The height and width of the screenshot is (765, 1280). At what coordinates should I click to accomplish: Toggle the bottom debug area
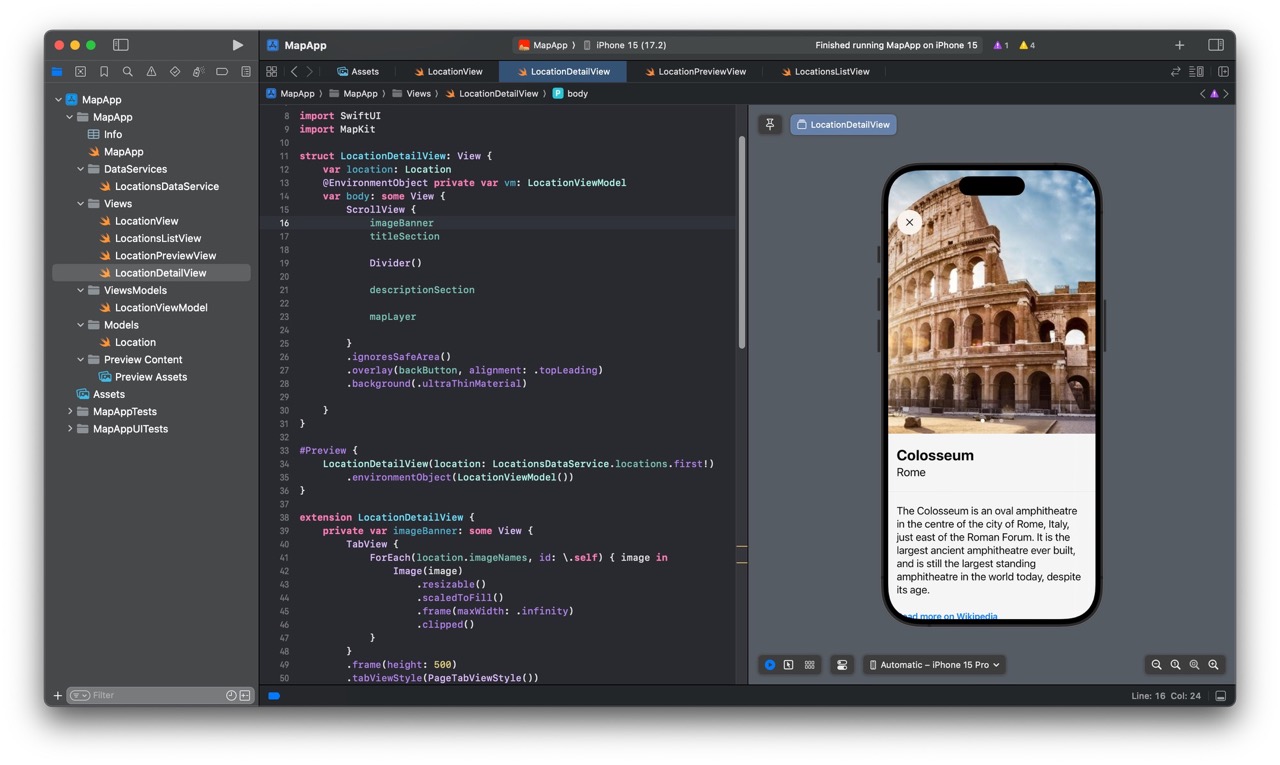pyautogui.click(x=1221, y=696)
